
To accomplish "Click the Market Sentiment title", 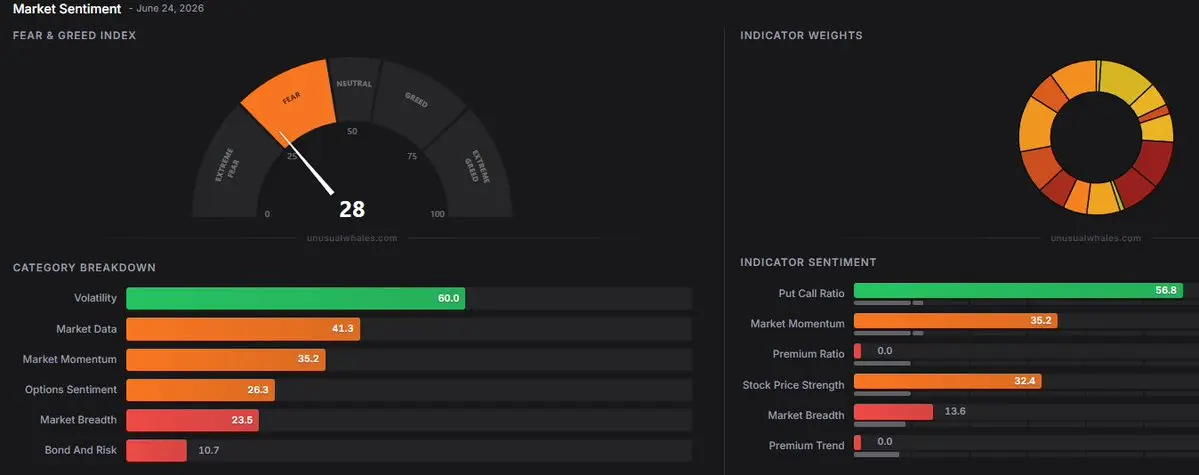I will [67, 9].
